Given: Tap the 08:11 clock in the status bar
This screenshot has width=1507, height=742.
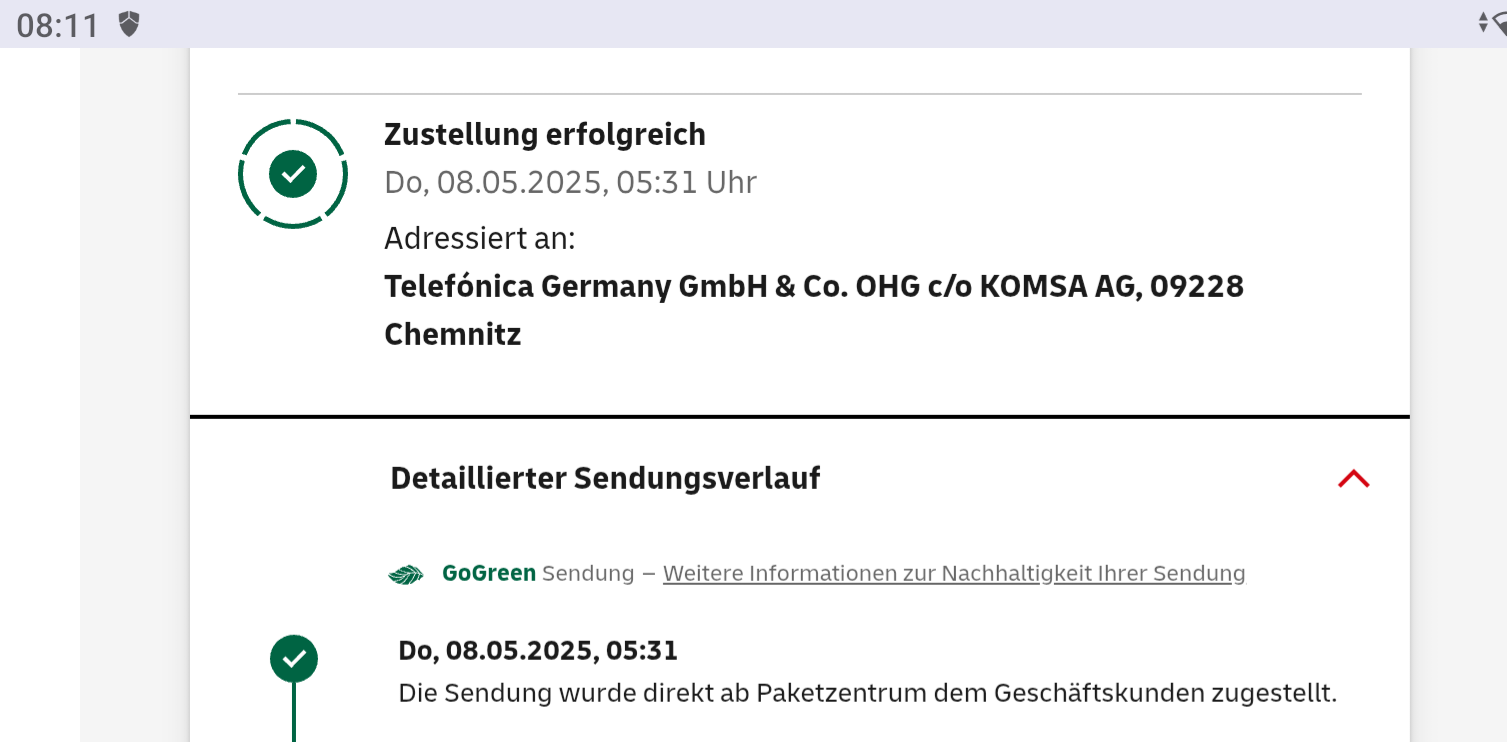Looking at the screenshot, I should click(x=58, y=25).
